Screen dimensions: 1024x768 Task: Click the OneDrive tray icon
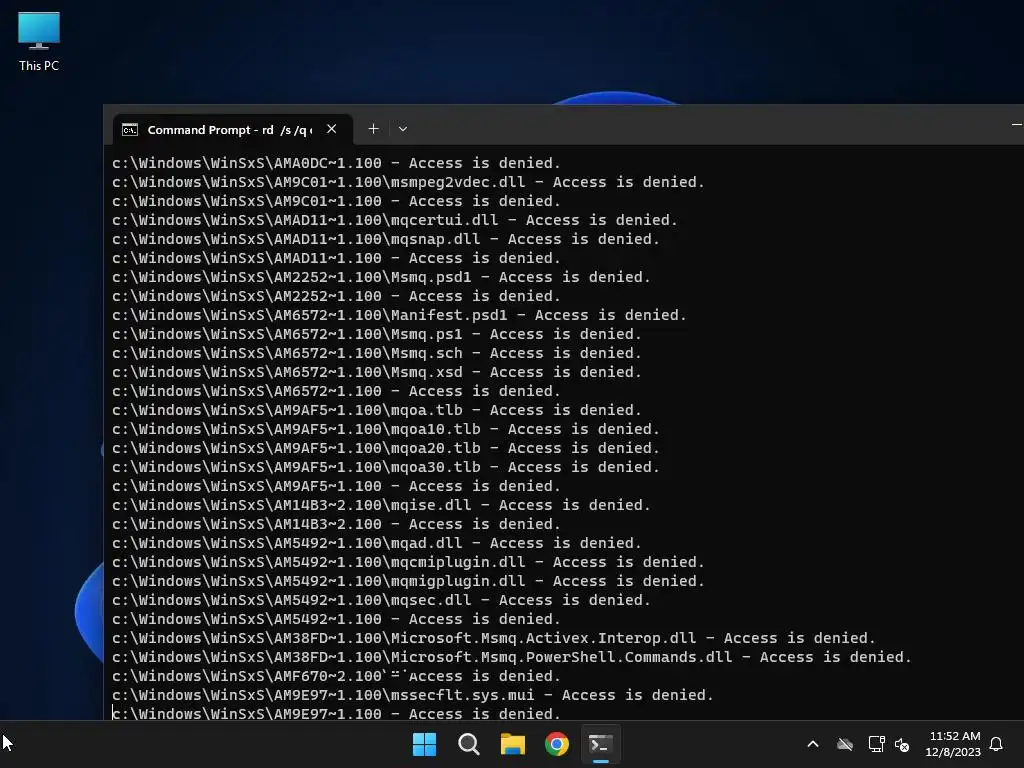[x=845, y=744]
